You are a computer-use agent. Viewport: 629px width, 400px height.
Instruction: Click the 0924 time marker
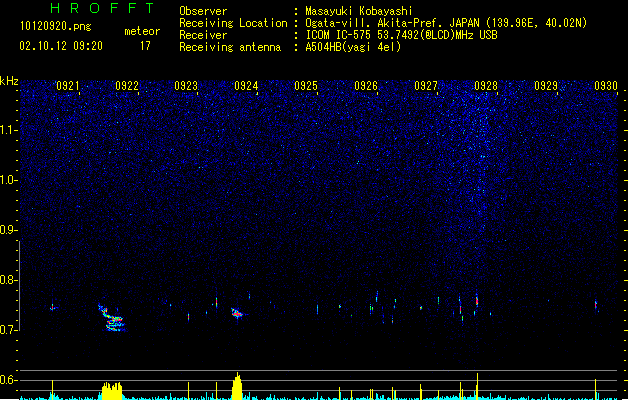pyautogui.click(x=246, y=86)
